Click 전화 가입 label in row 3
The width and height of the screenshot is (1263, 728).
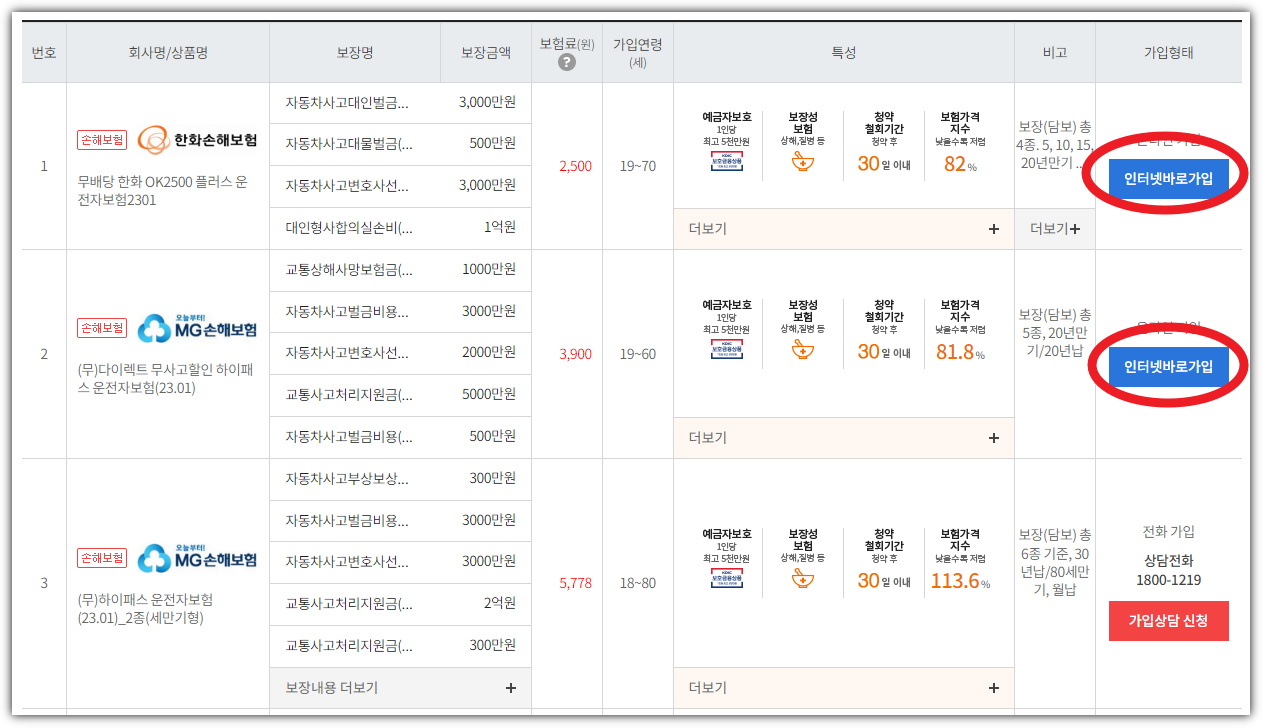[1168, 532]
